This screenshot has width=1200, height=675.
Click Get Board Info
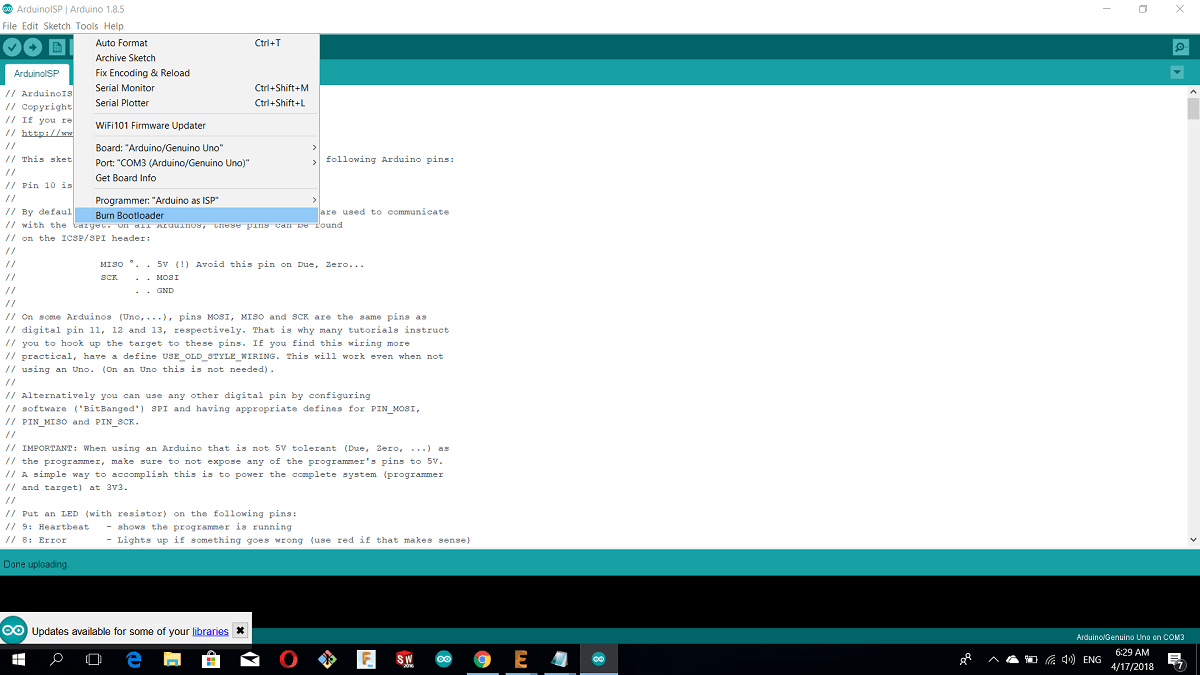(x=197, y=178)
